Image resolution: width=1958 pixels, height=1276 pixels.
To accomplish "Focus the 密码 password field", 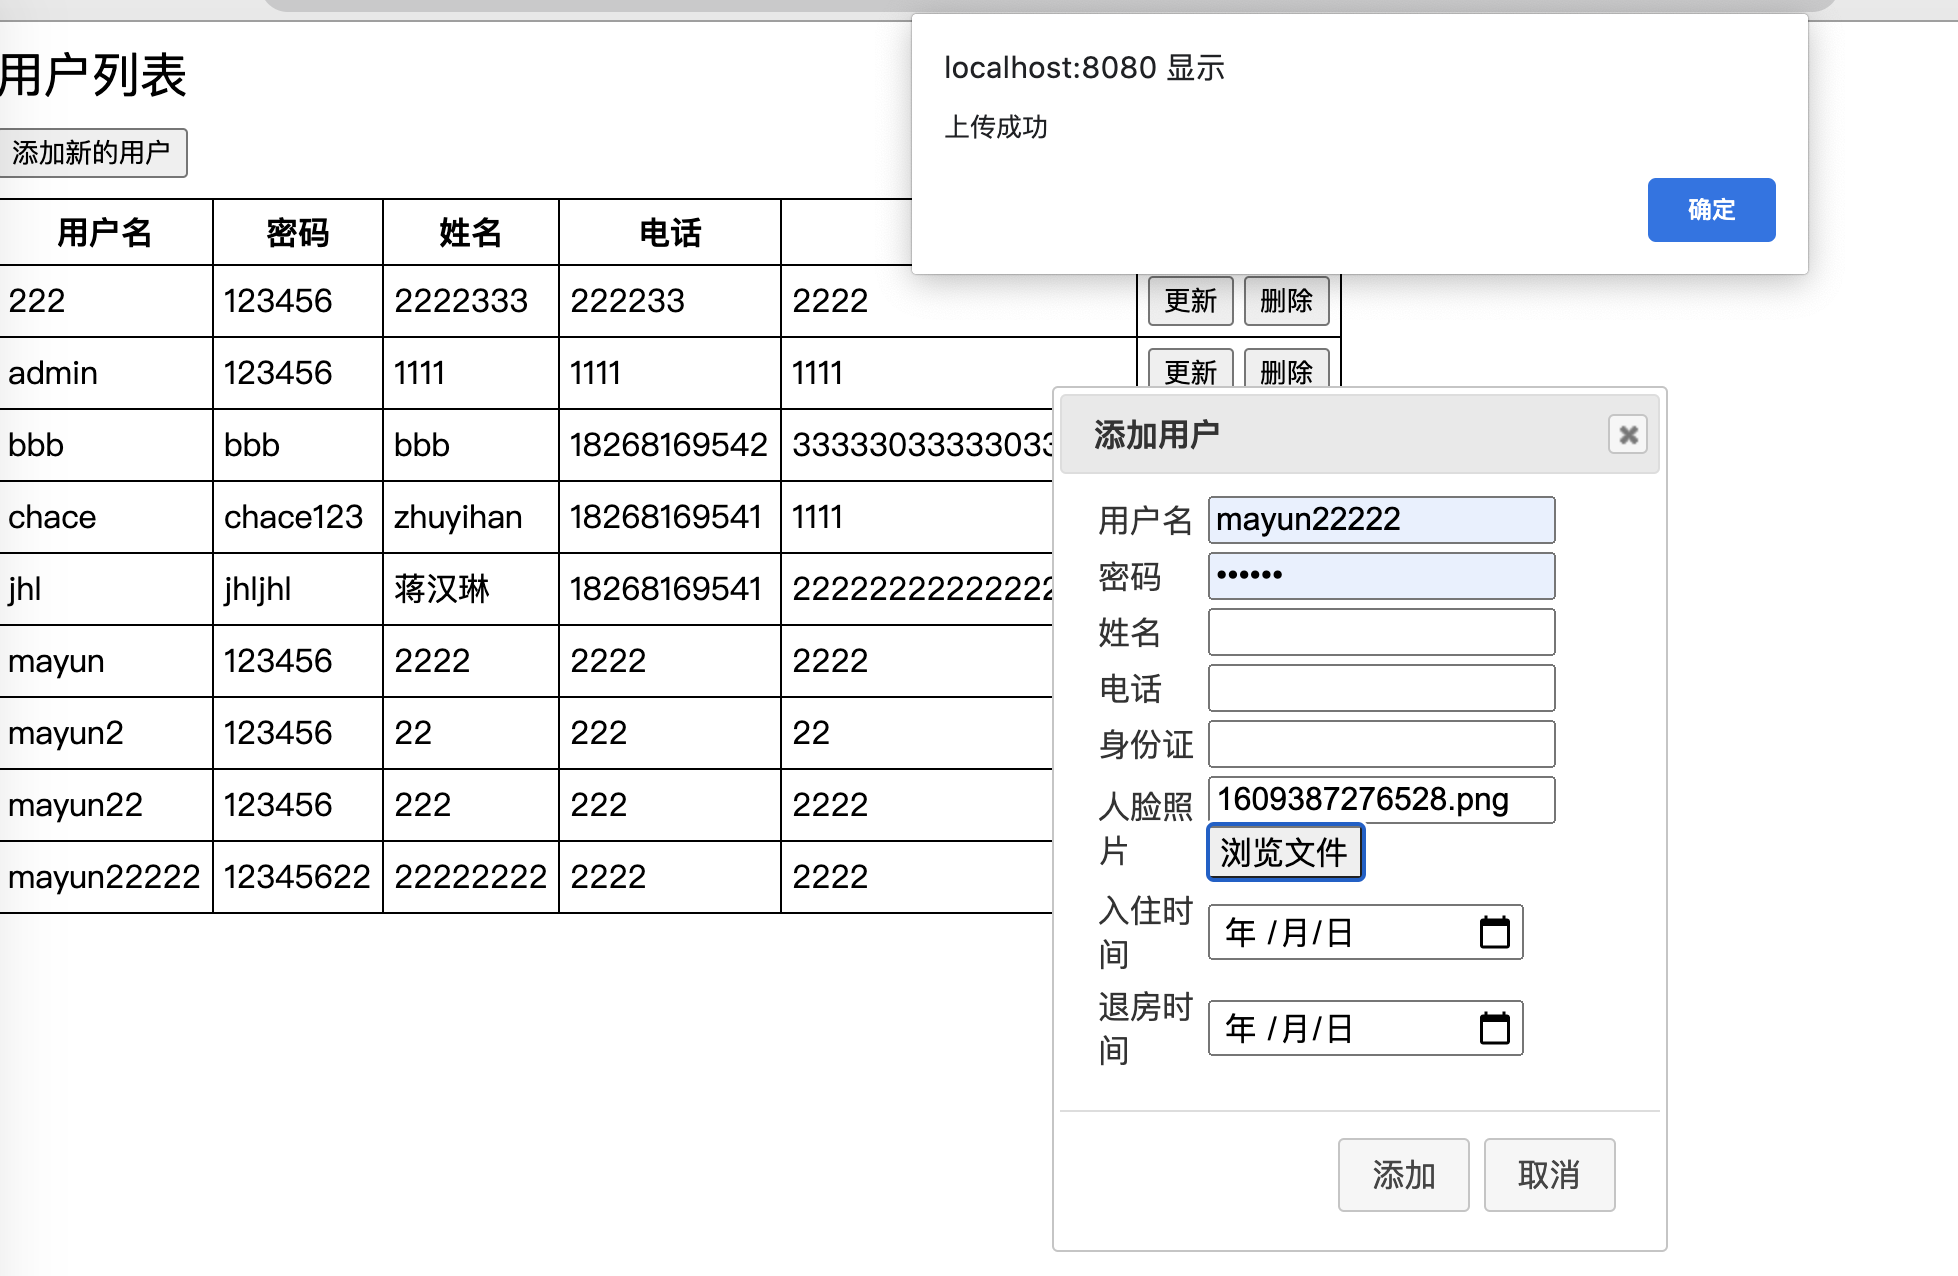I will point(1380,576).
